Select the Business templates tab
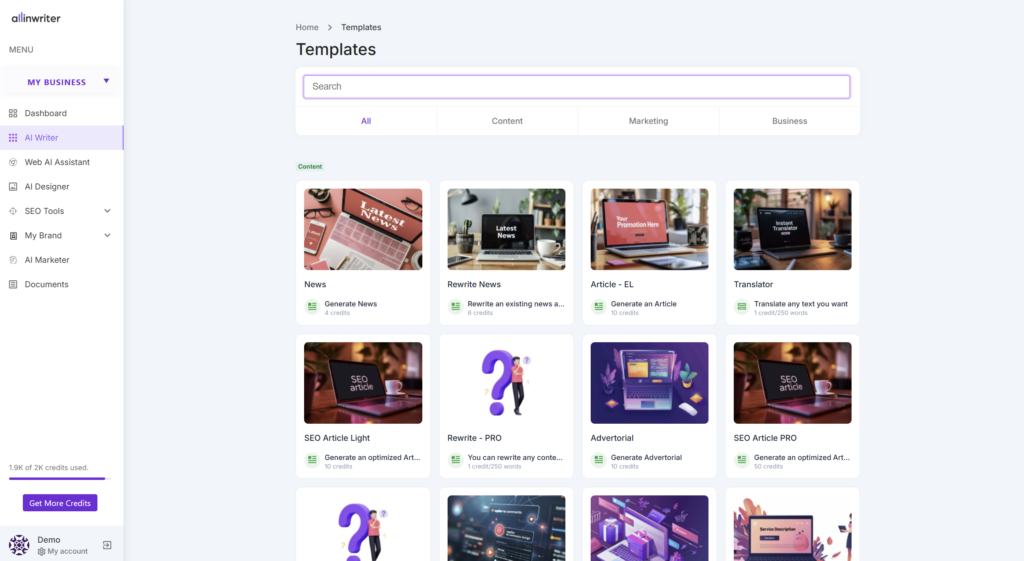This screenshot has height=561, width=1024. point(789,121)
